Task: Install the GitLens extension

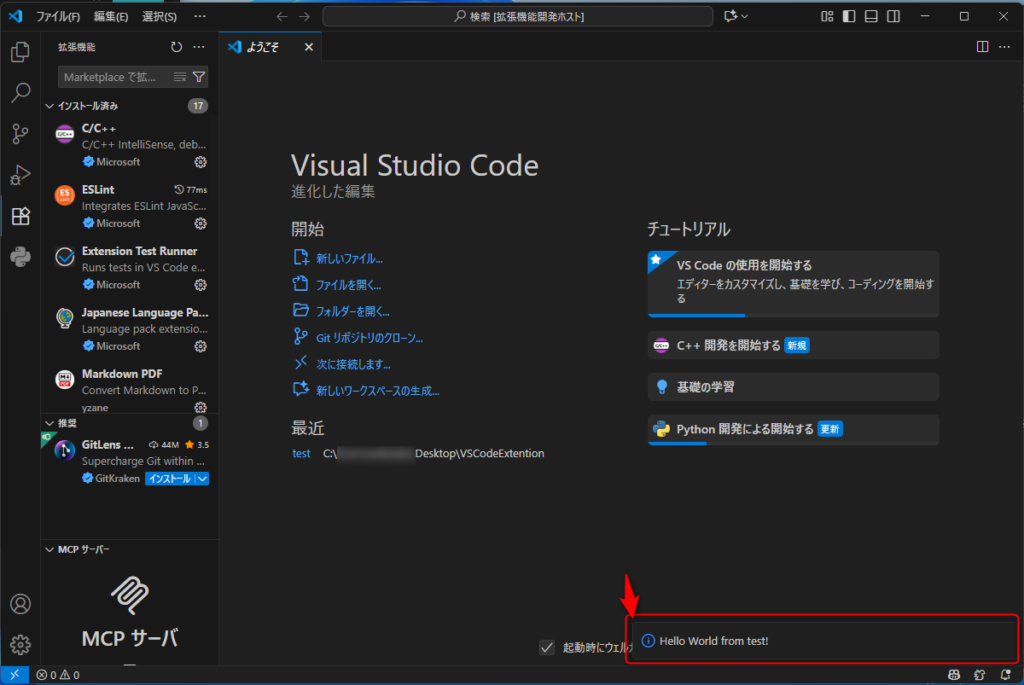Action: click(170, 479)
